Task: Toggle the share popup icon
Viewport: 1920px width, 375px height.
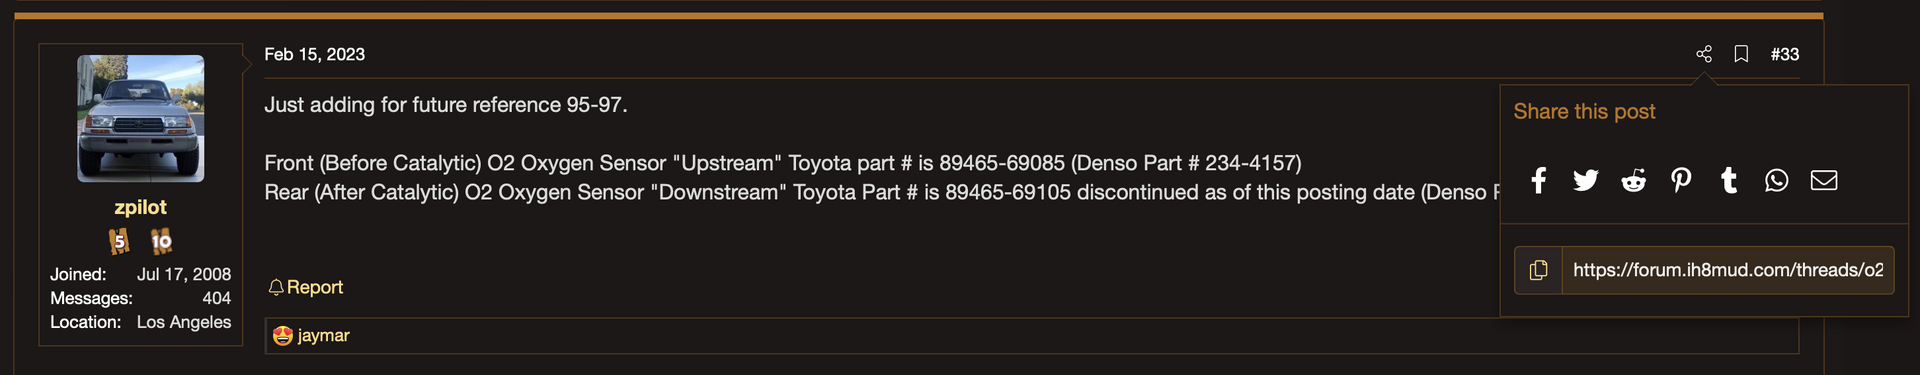Action: 1704,54
